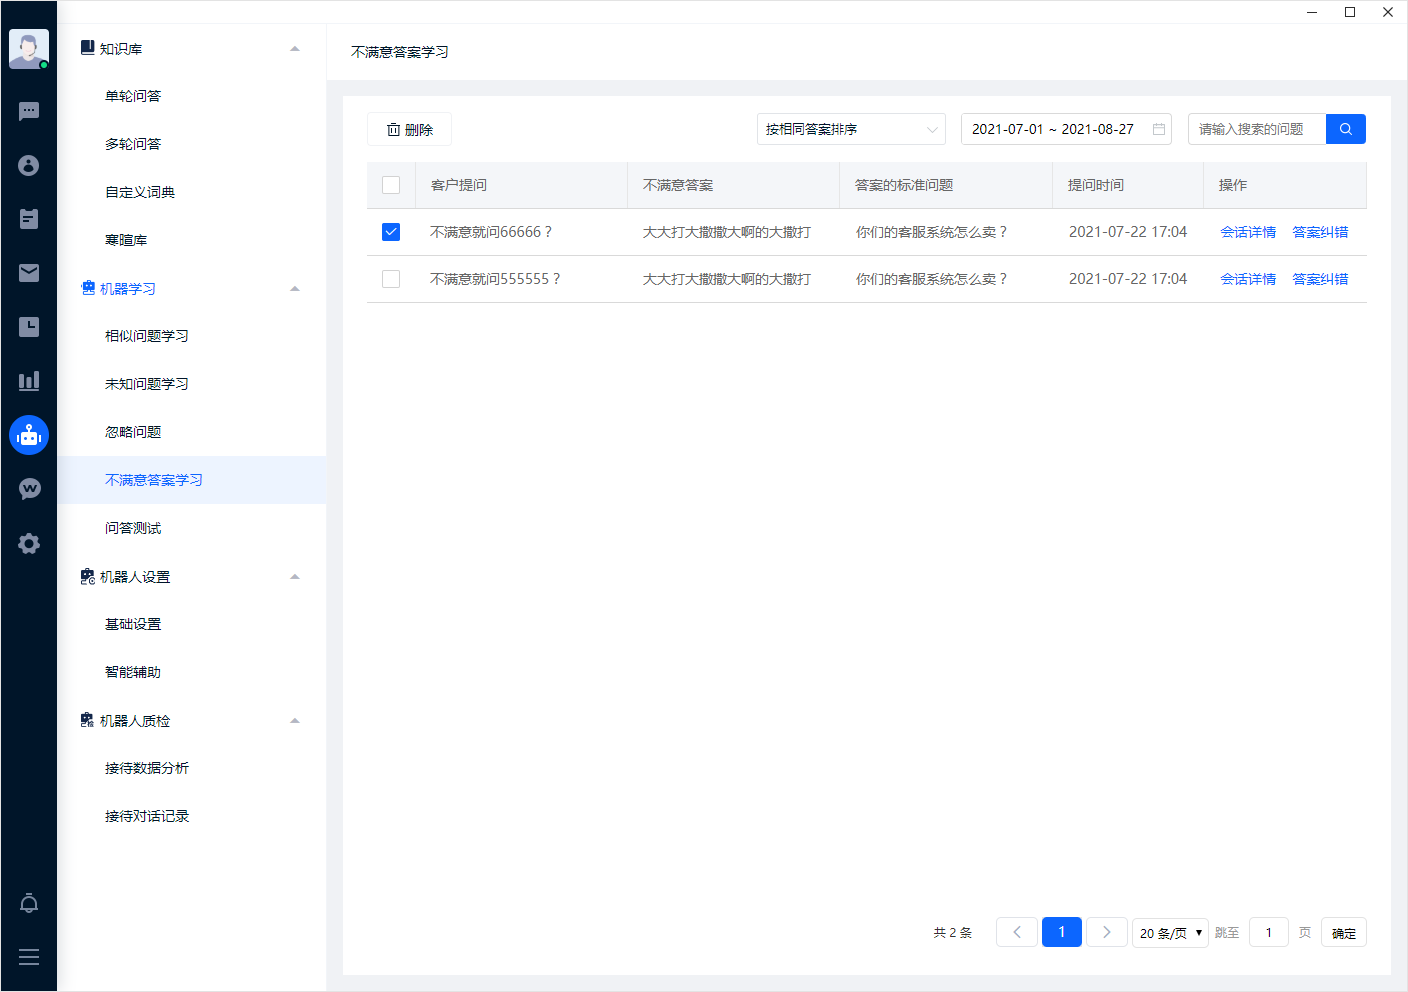
Task: Collapse the 机器人设置 section arrow
Action: pyautogui.click(x=295, y=577)
